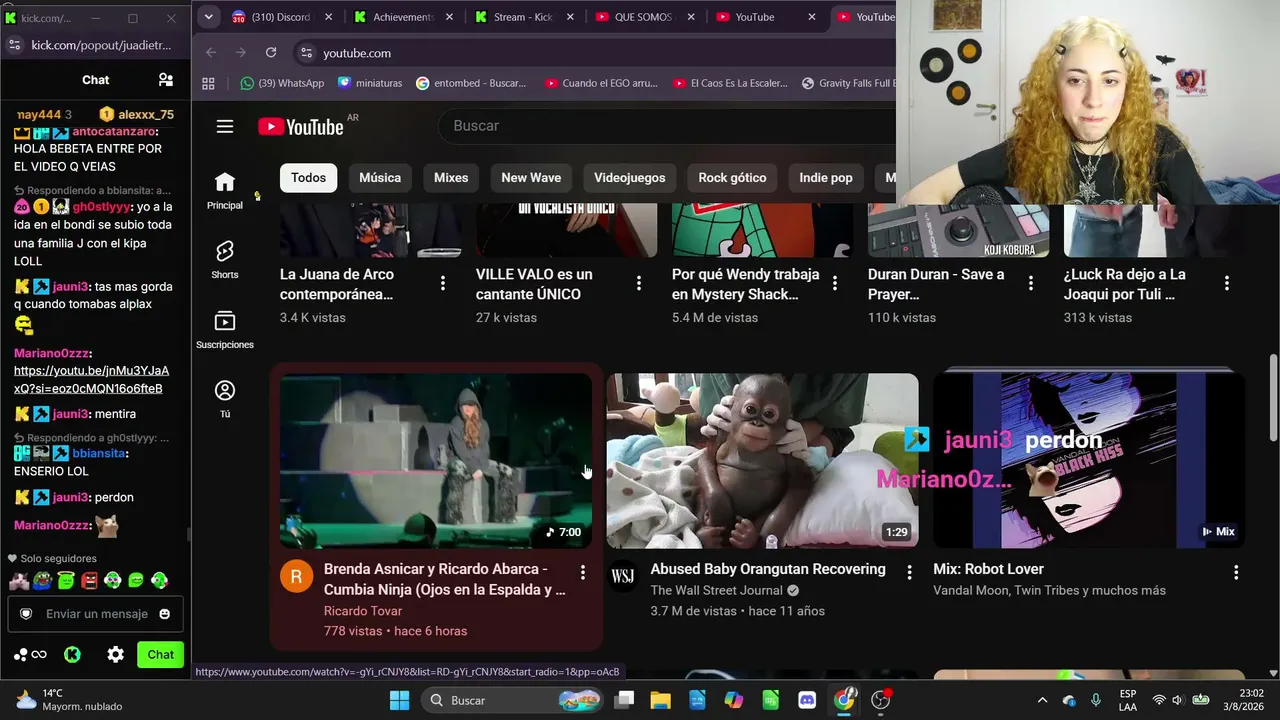1280x720 pixels.
Task: Open options for Por qué Wendy trabaja video
Action: coord(835,284)
